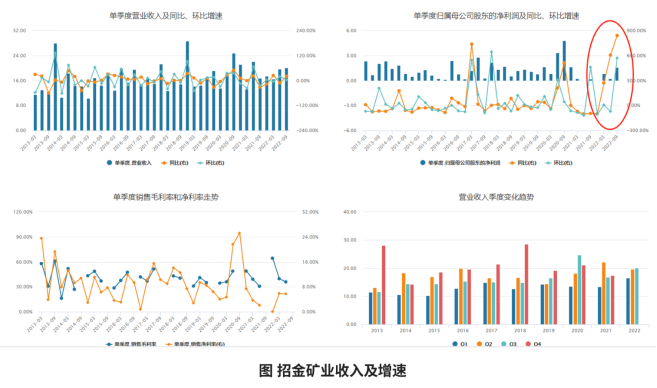Viewport: 657px width, 388px height.
Task: Click the 2016 label on quarterly revenue chart
Action: [463, 331]
